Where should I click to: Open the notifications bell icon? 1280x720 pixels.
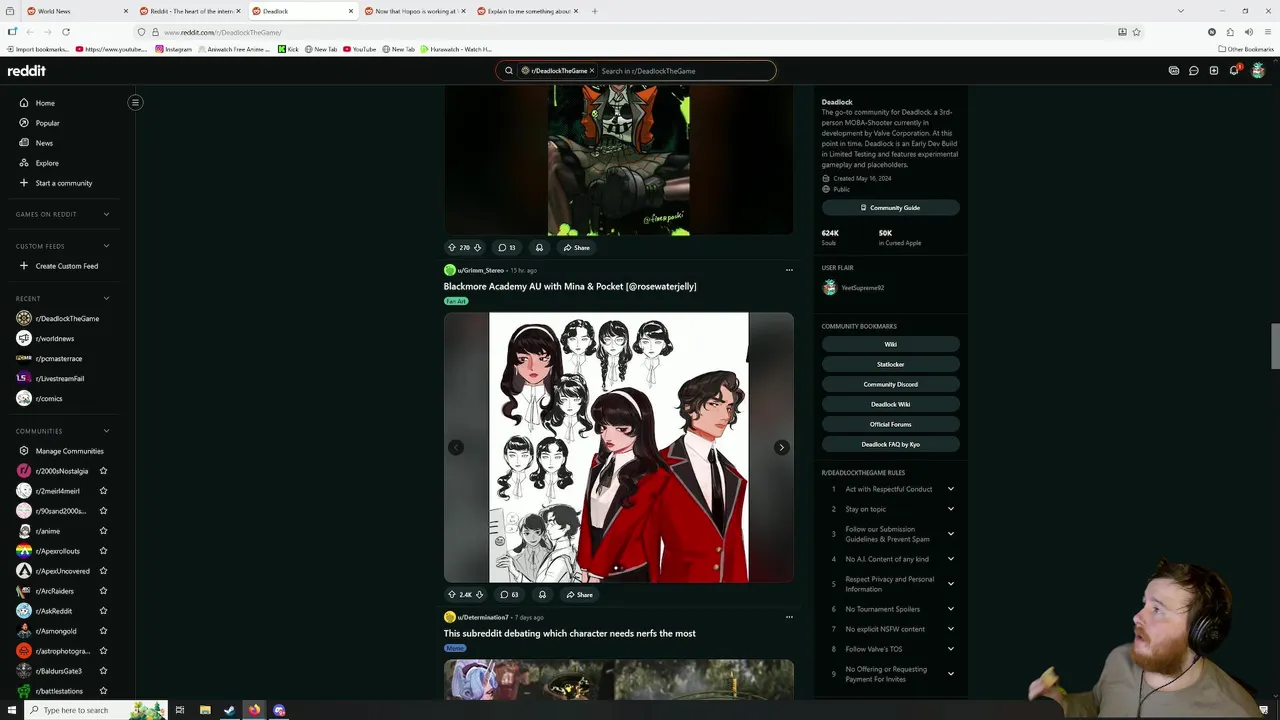[x=1234, y=71]
